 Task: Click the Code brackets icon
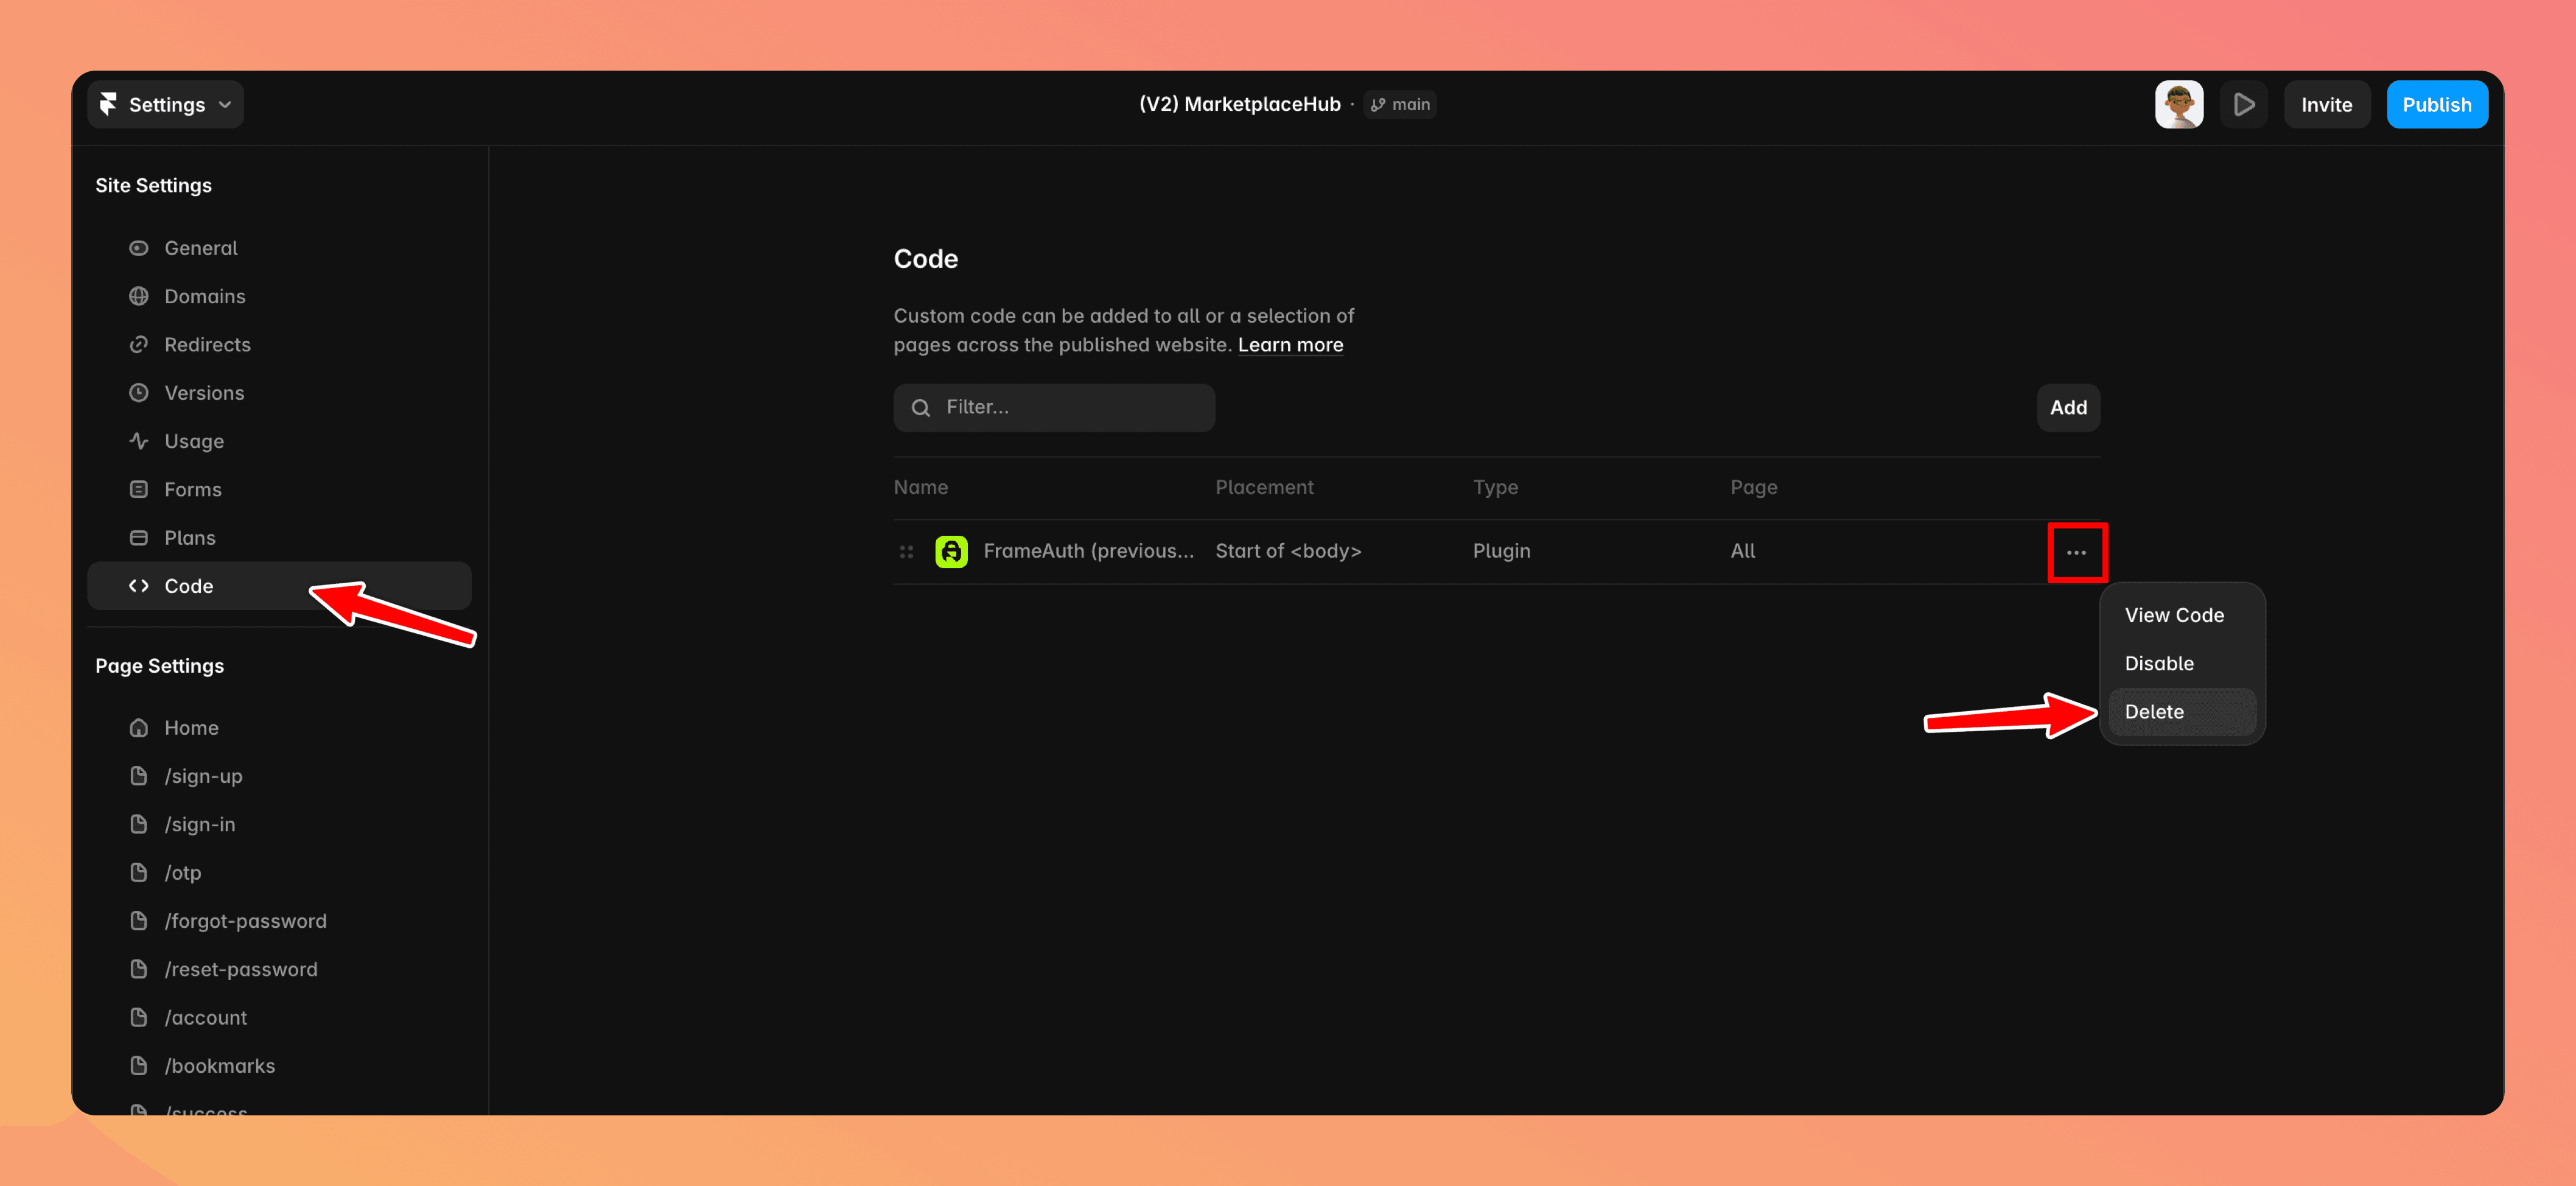click(139, 586)
